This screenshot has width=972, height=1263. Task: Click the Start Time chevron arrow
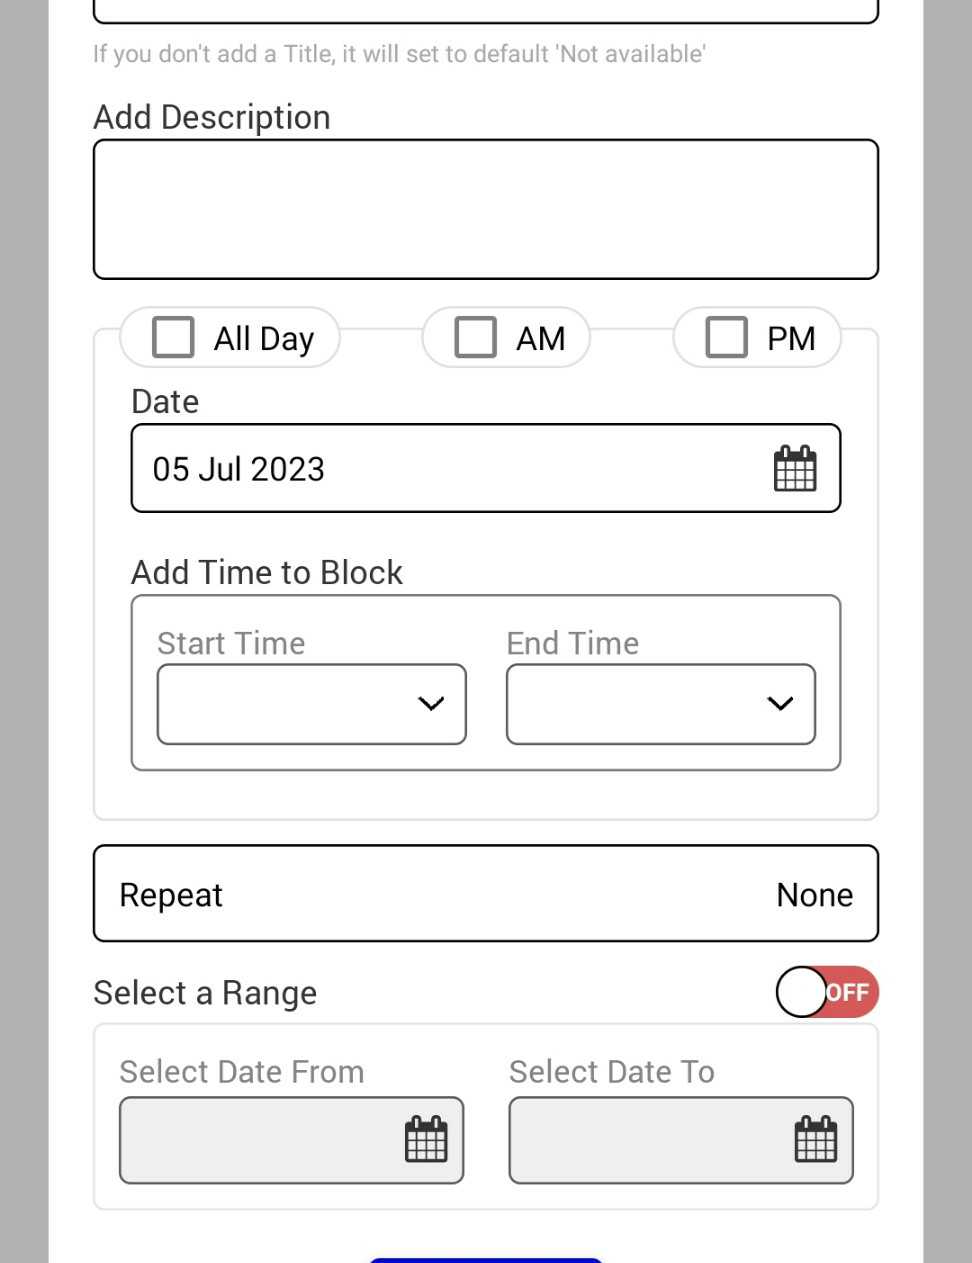431,704
